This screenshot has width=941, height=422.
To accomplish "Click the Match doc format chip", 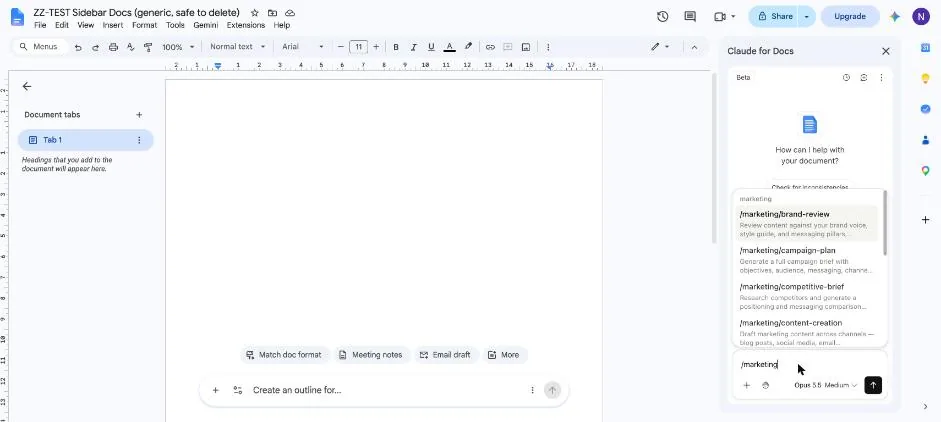I will click(x=286, y=355).
